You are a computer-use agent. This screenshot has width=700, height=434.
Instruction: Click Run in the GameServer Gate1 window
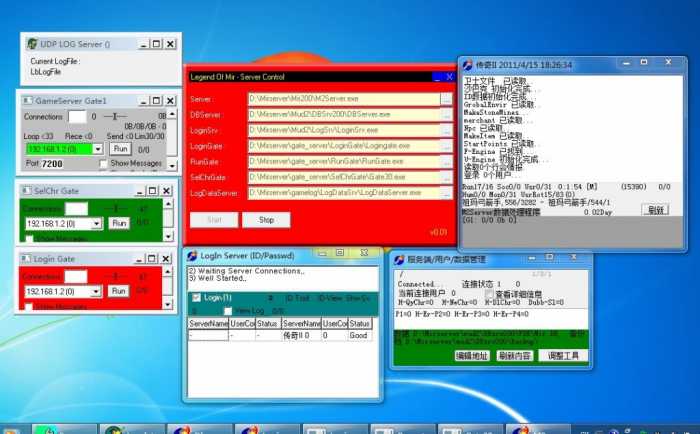click(x=120, y=149)
